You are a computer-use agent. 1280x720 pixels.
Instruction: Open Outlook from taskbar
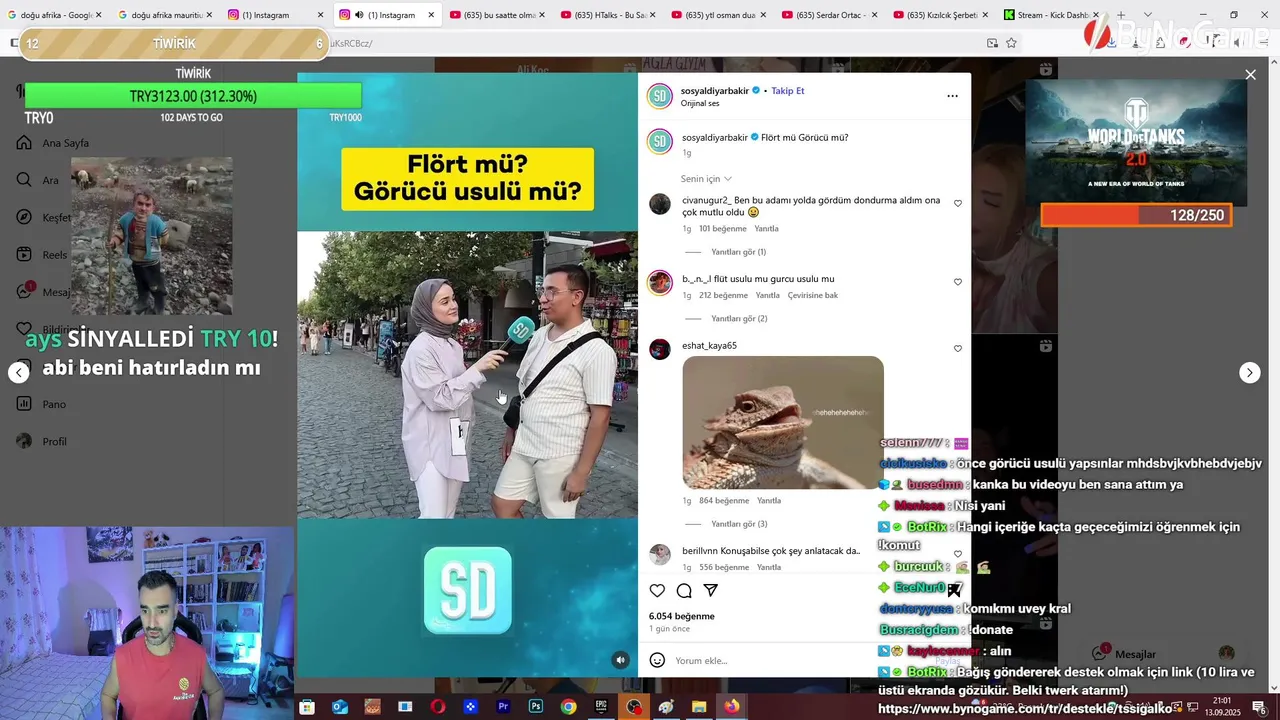[340, 707]
